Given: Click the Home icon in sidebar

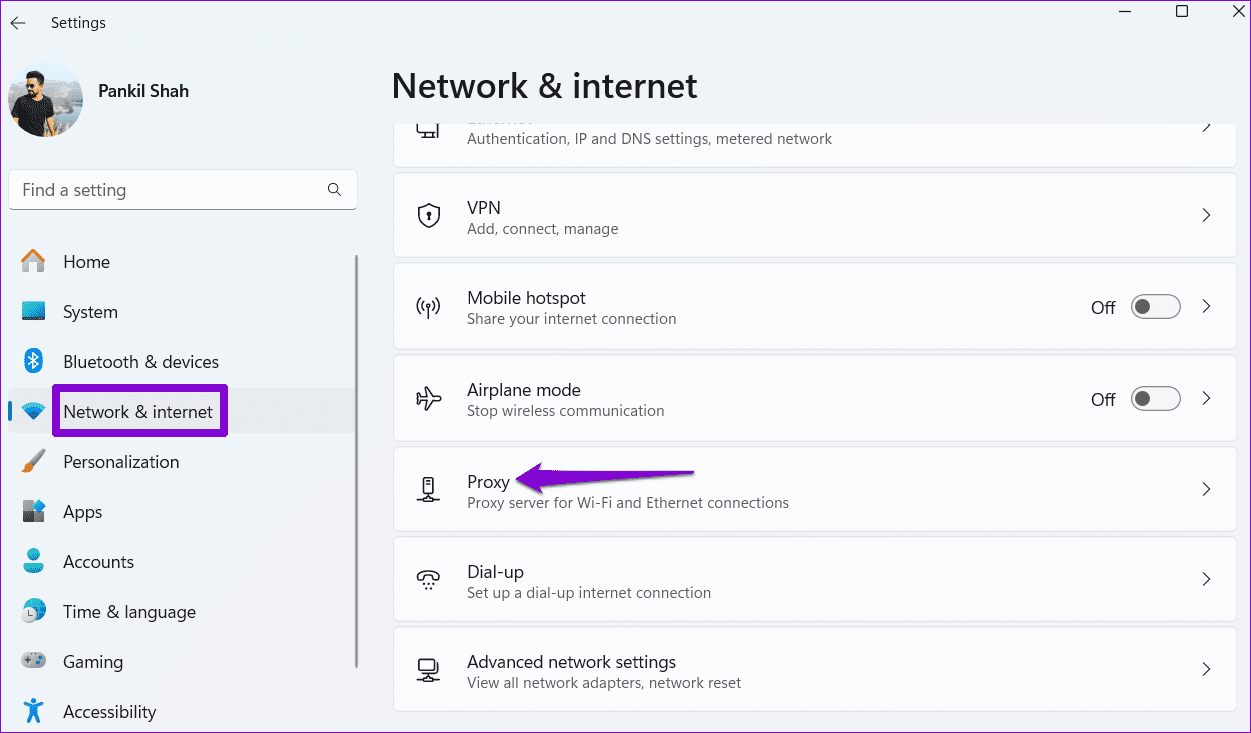Looking at the screenshot, I should click(34, 262).
